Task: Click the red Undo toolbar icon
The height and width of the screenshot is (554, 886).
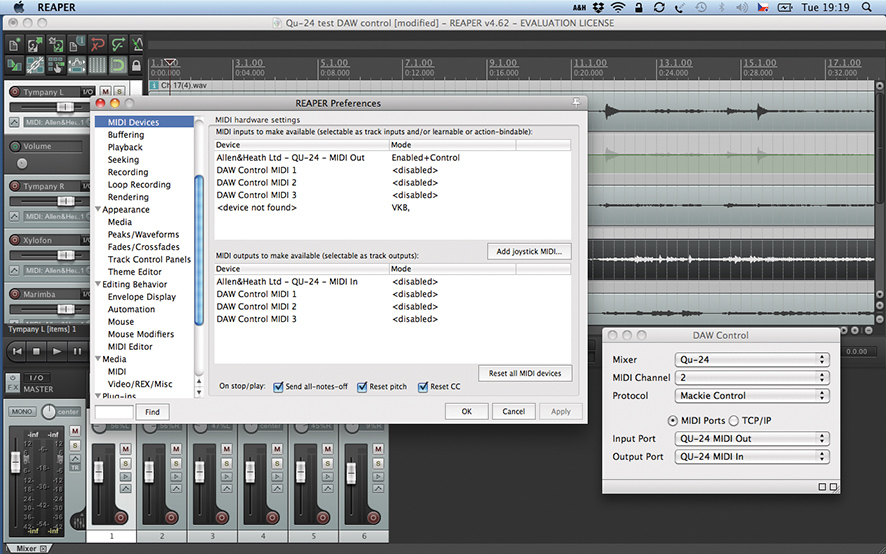Action: (97, 44)
